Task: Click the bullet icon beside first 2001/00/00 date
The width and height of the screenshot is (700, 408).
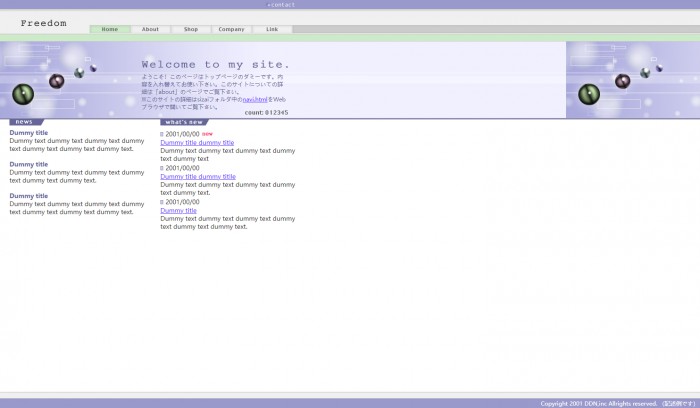Action: coord(162,134)
